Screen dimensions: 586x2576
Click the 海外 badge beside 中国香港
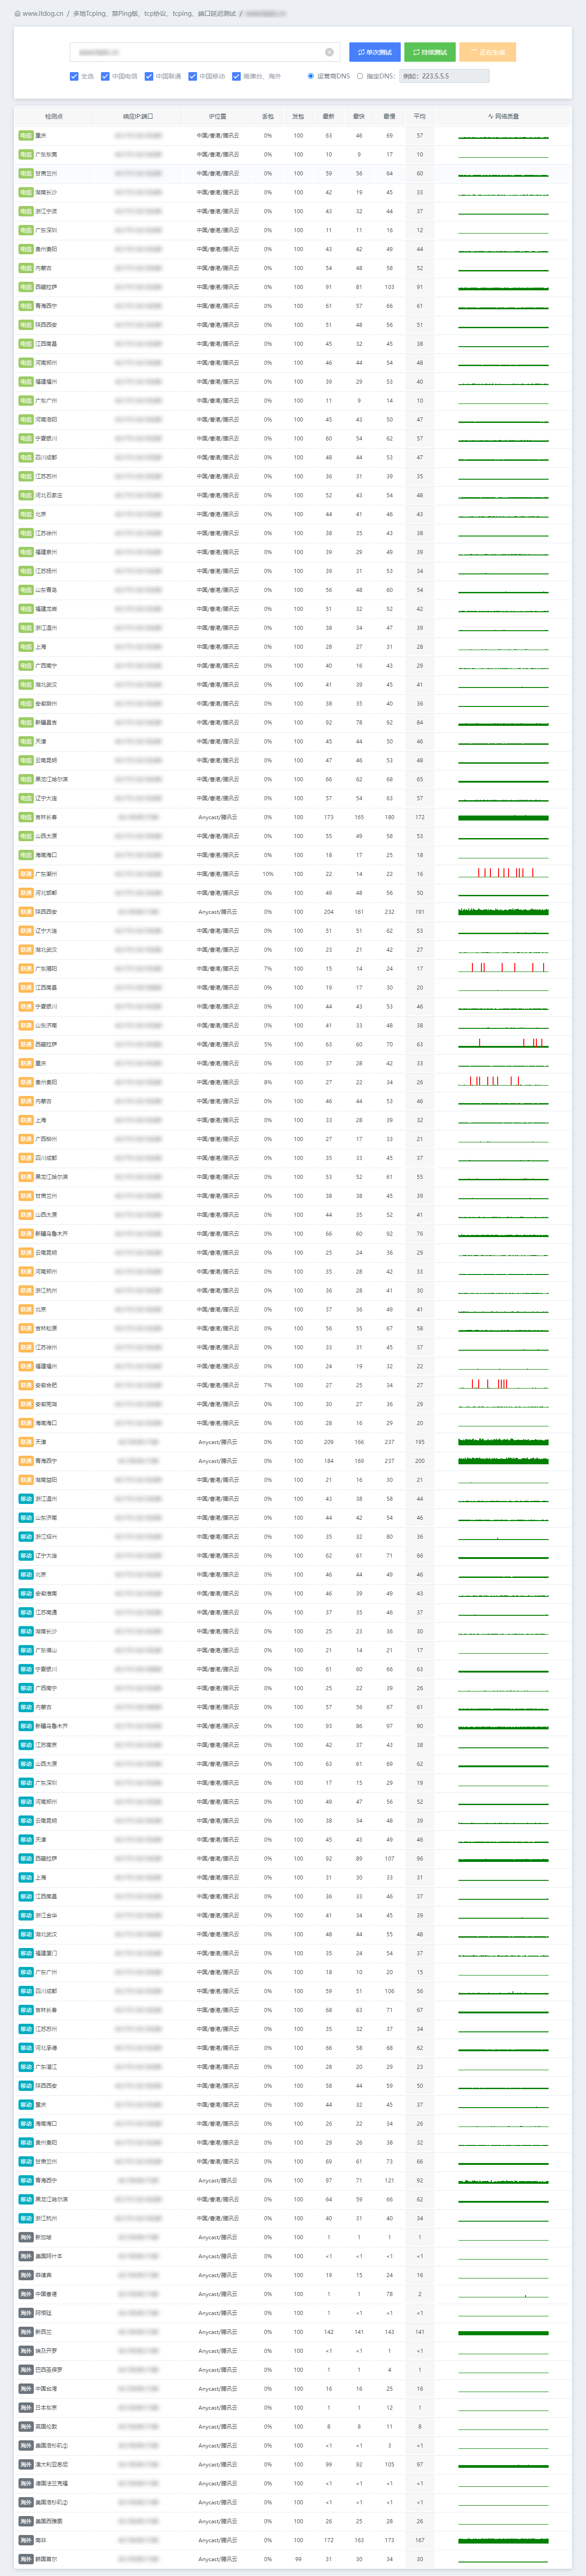point(26,2294)
